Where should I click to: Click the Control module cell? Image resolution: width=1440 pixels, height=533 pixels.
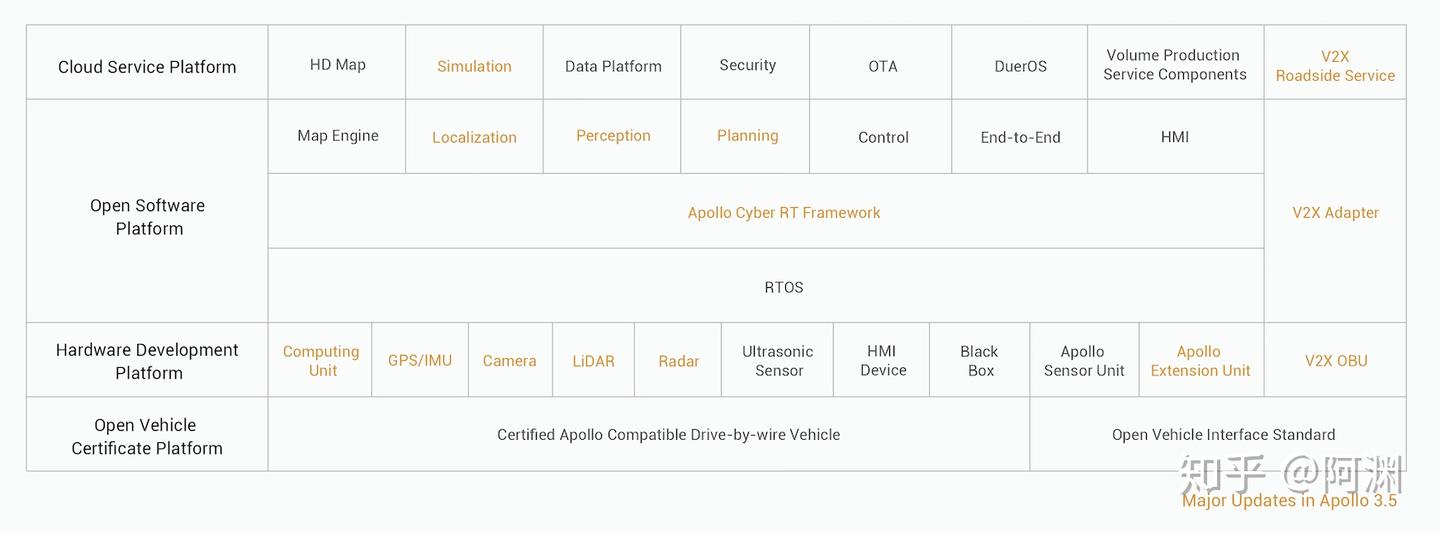[883, 137]
